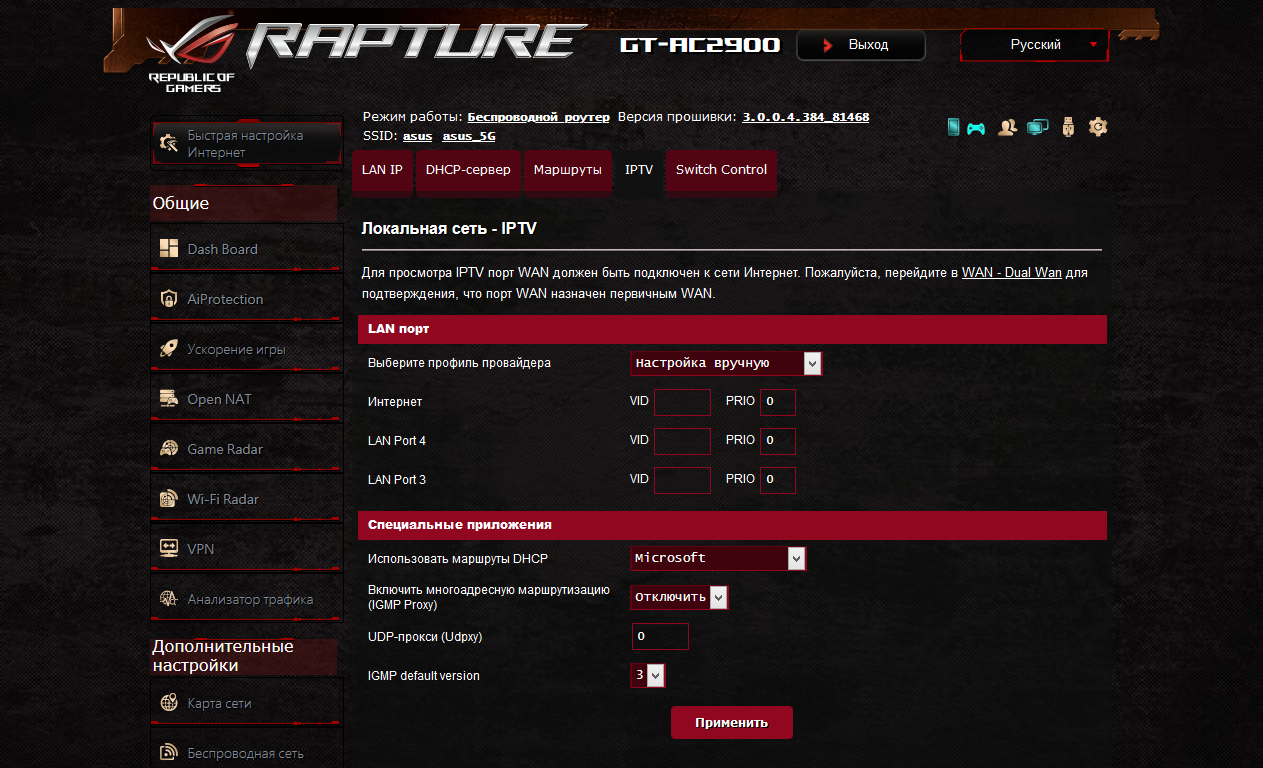Click the game controller status icon

[x=976, y=128]
